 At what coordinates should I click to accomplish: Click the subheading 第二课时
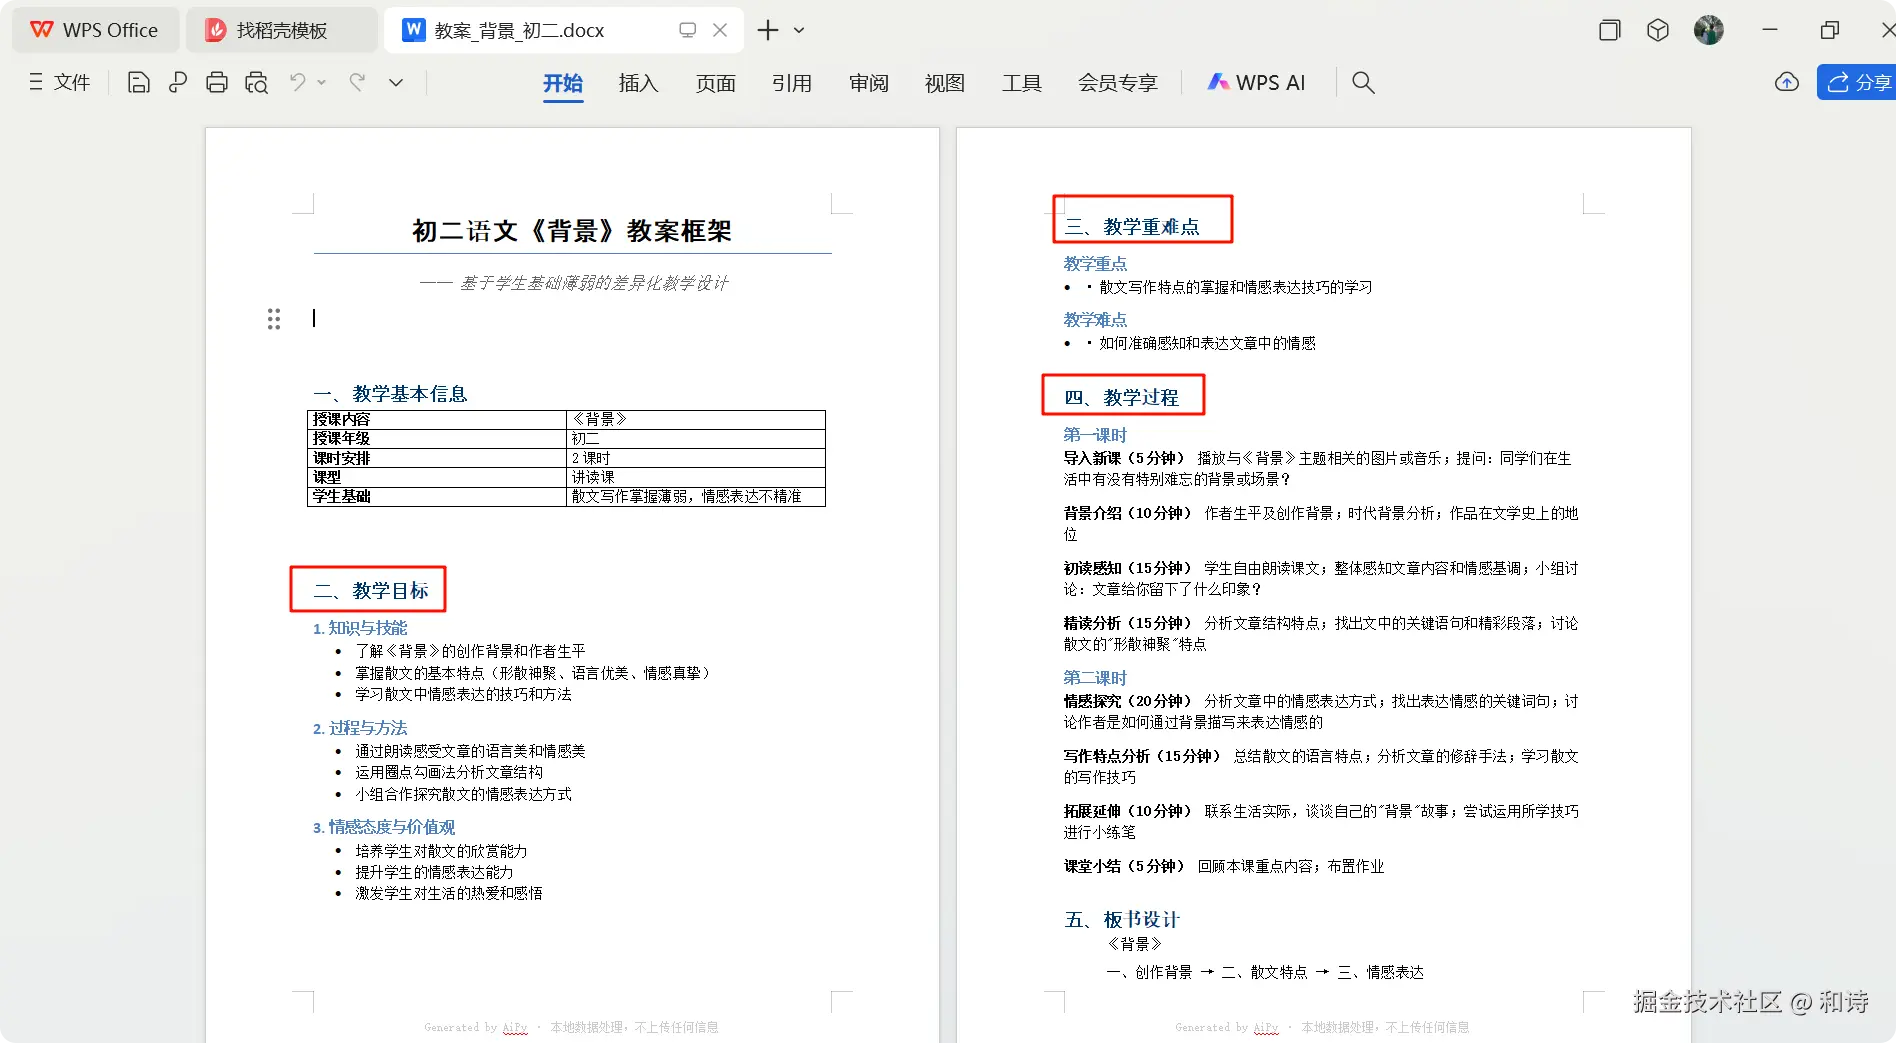[x=1095, y=678]
